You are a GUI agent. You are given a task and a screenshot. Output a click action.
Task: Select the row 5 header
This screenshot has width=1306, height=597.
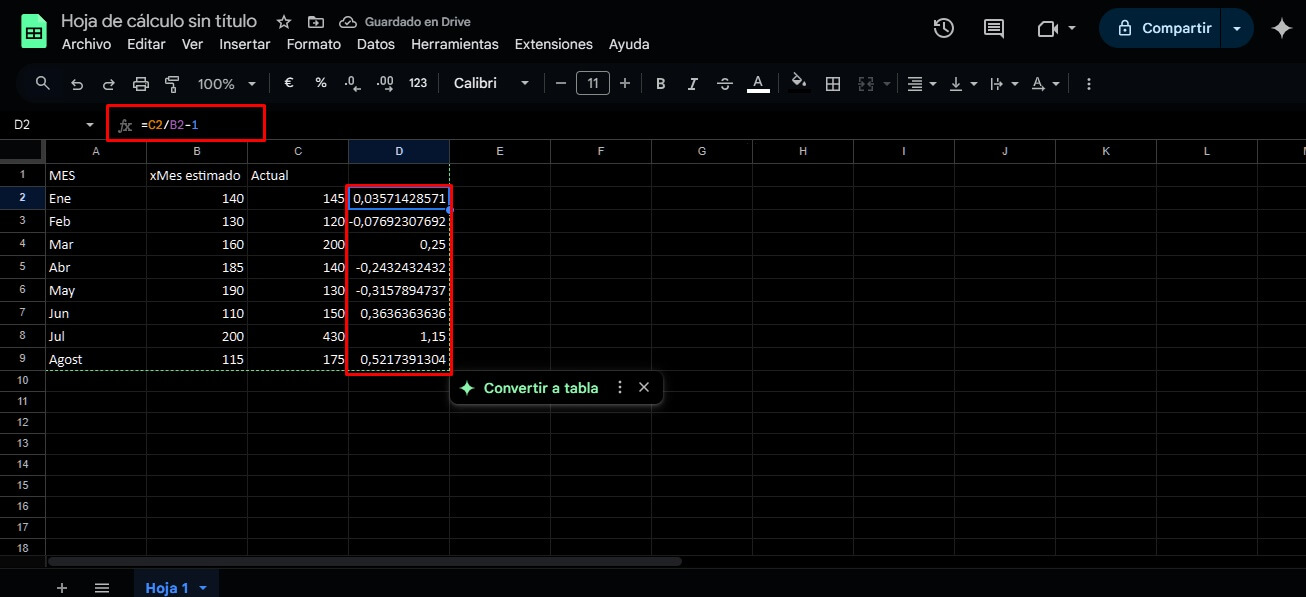[22, 267]
